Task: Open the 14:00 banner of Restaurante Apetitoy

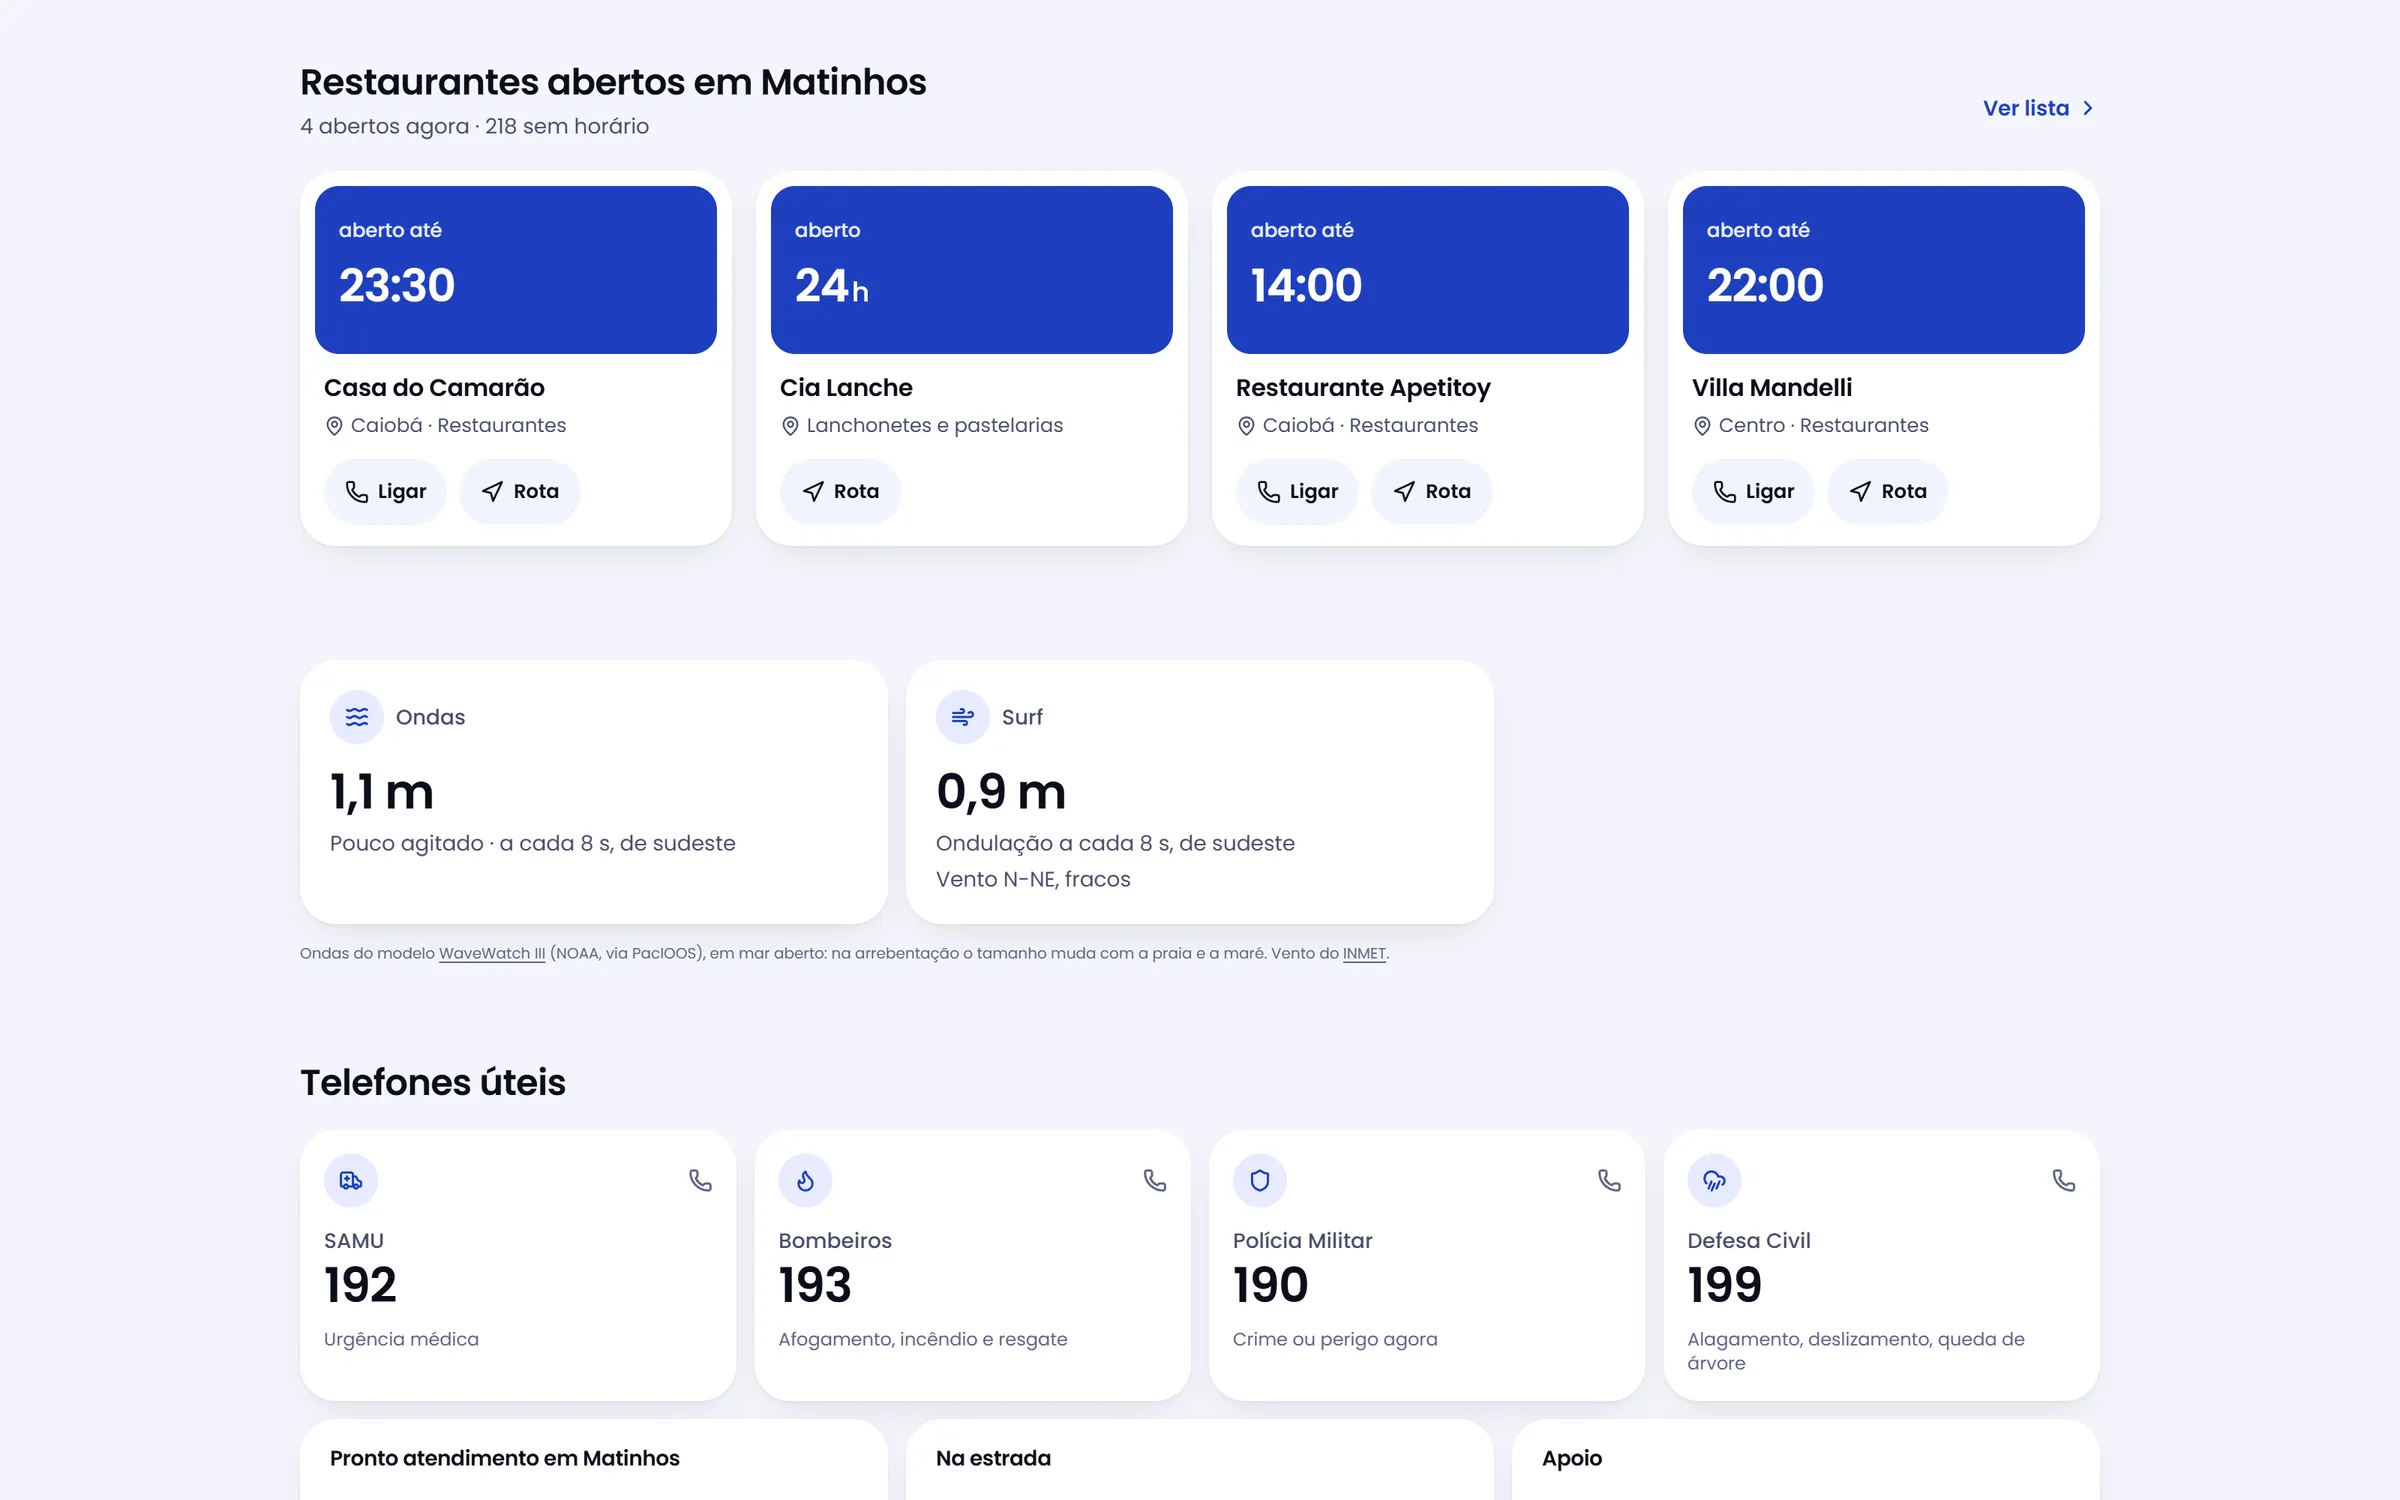Action: (1428, 270)
